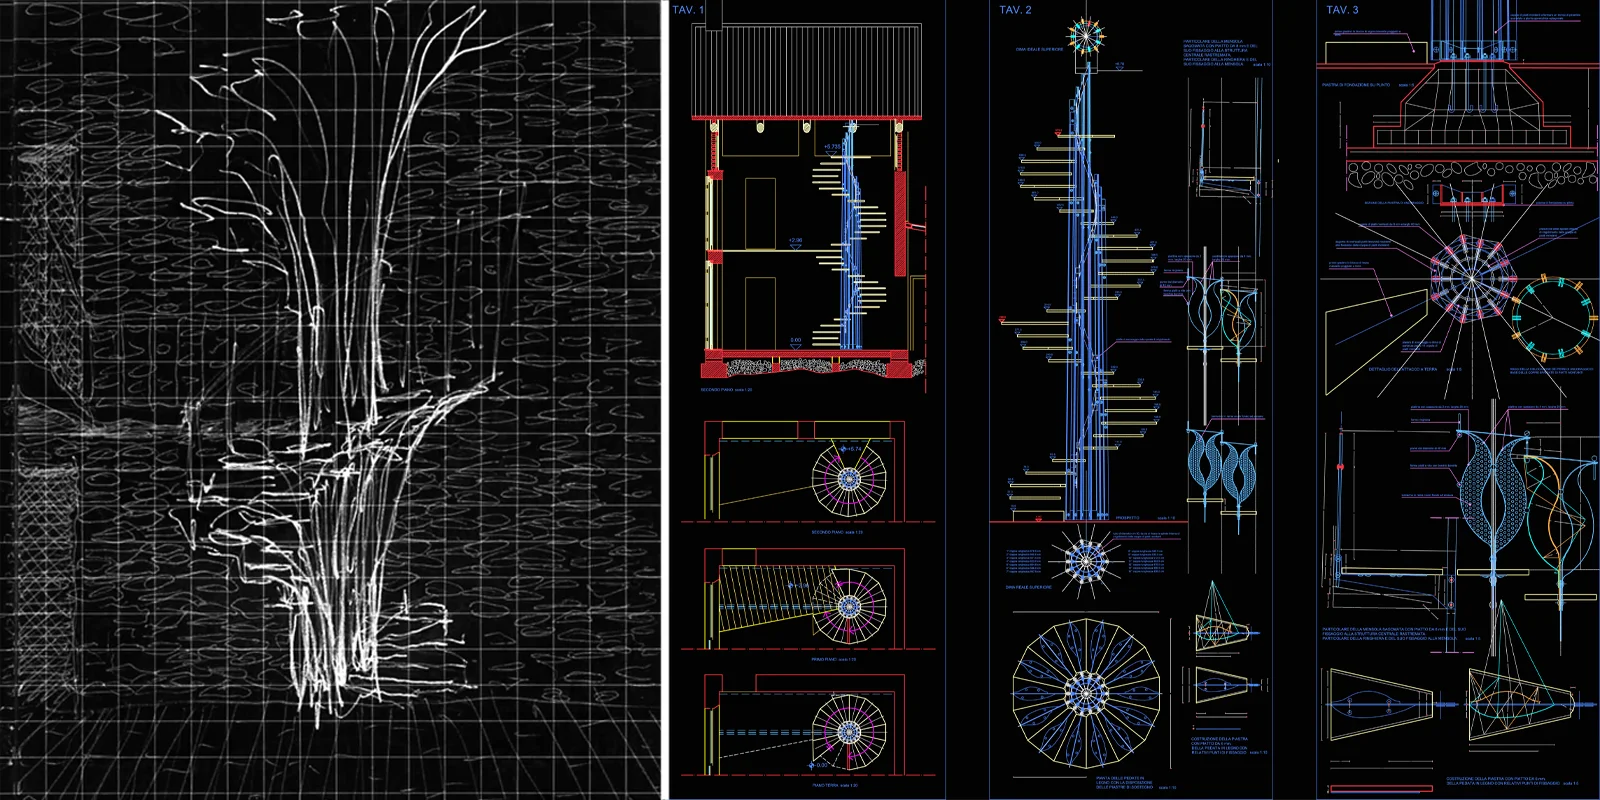Select the tall blue stair elevation in TAV. 2
Screen dimensions: 1600x800
click(1082, 300)
